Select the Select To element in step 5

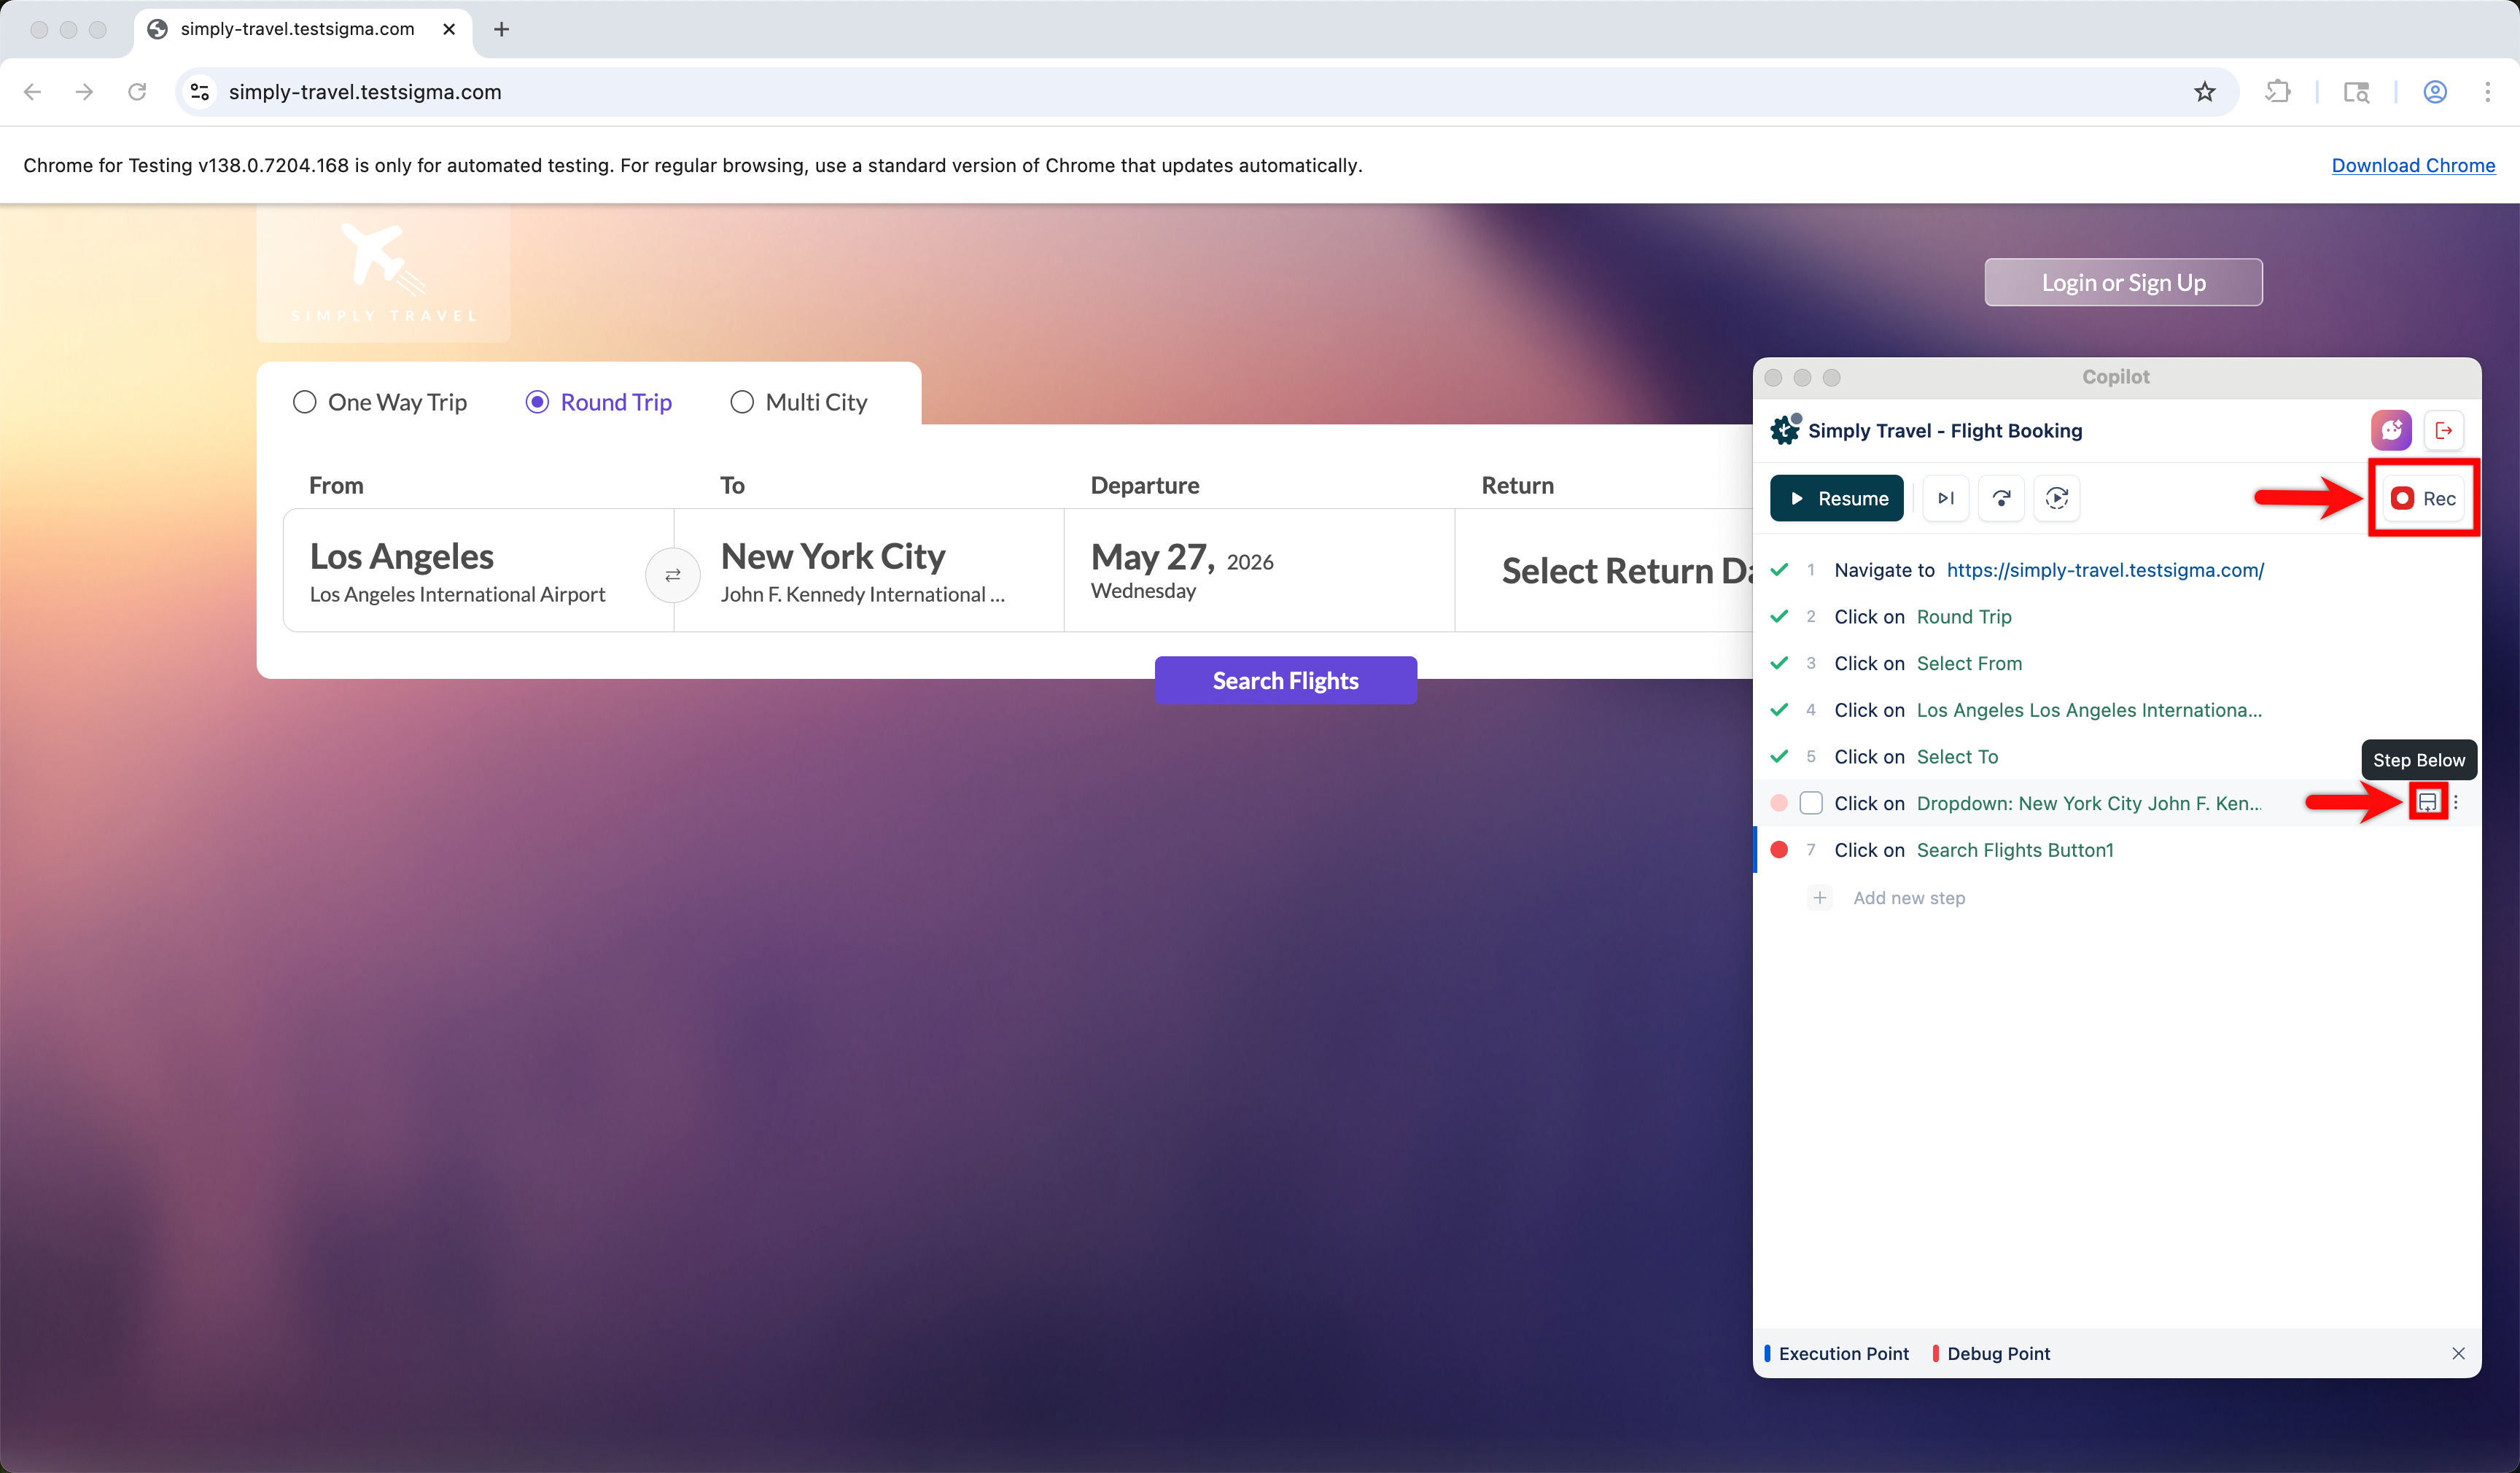point(1957,757)
